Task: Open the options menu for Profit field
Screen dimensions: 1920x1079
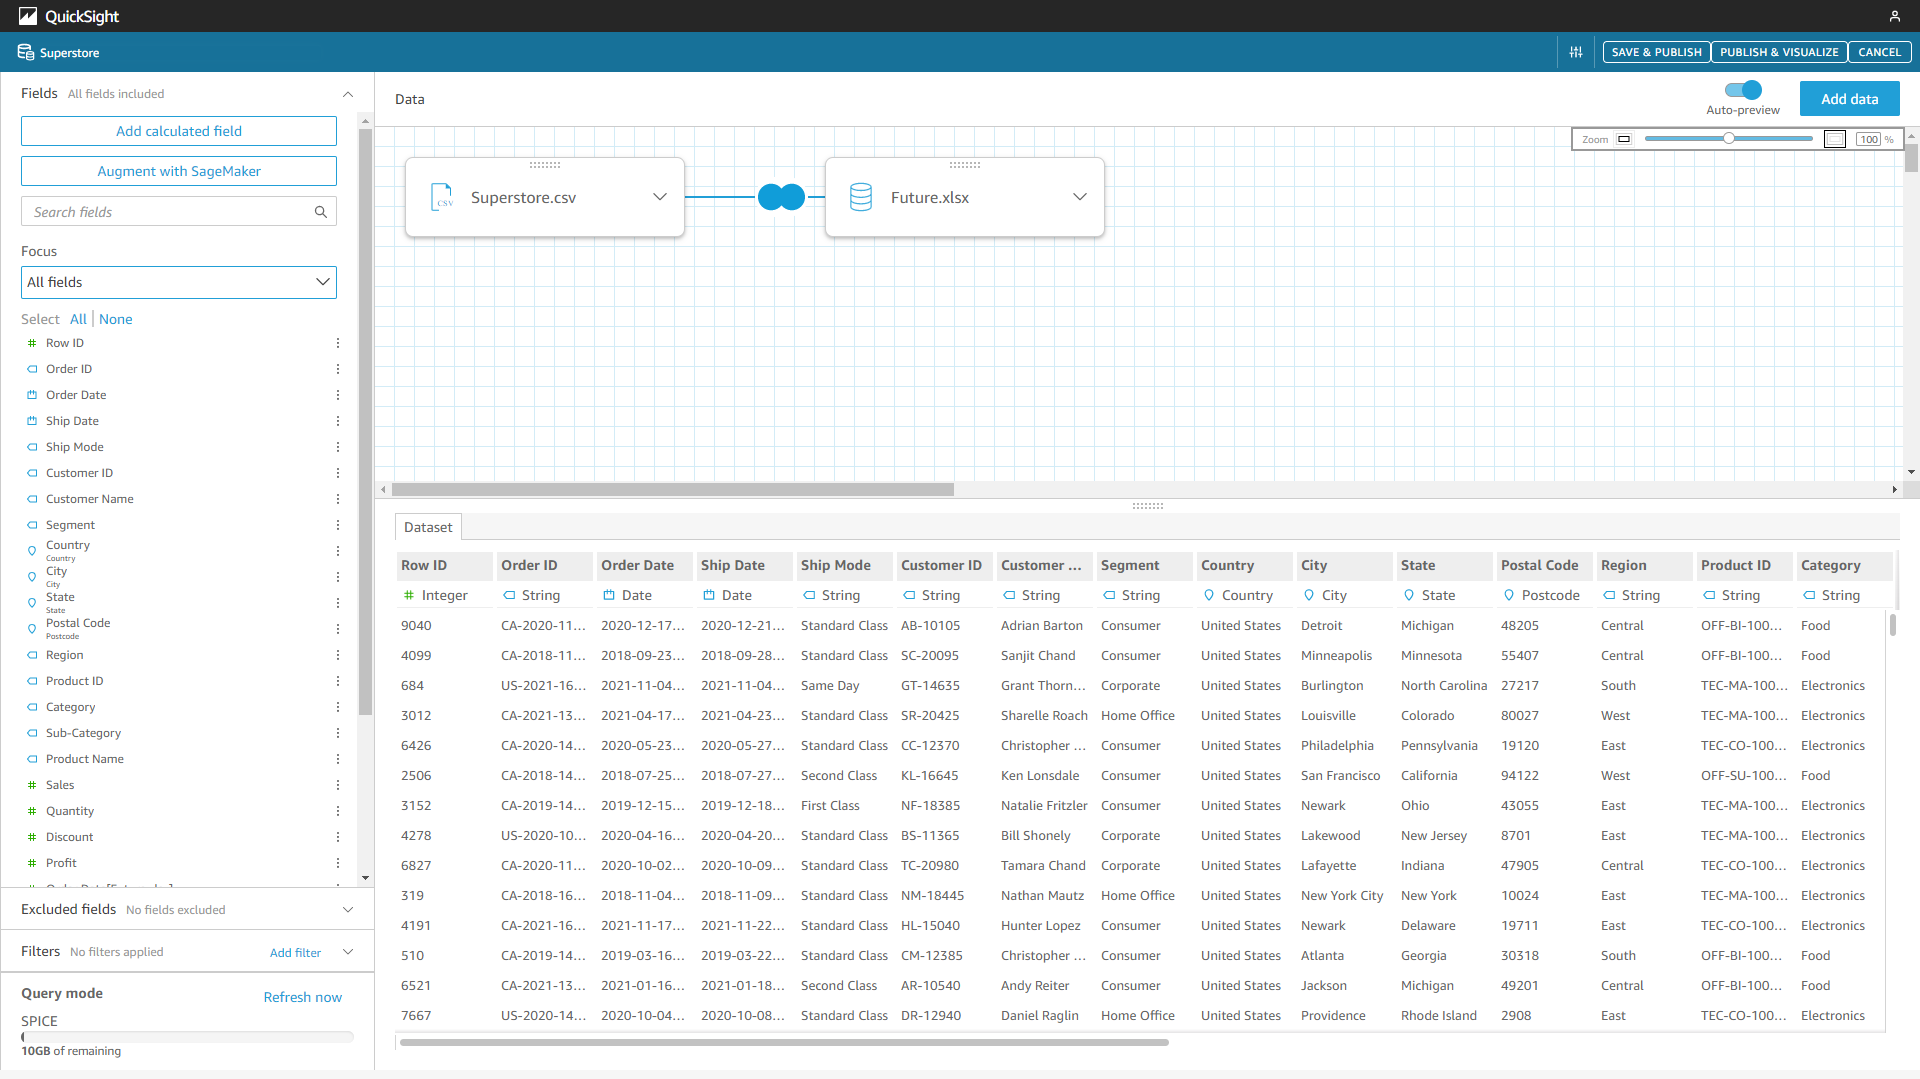Action: click(x=337, y=863)
